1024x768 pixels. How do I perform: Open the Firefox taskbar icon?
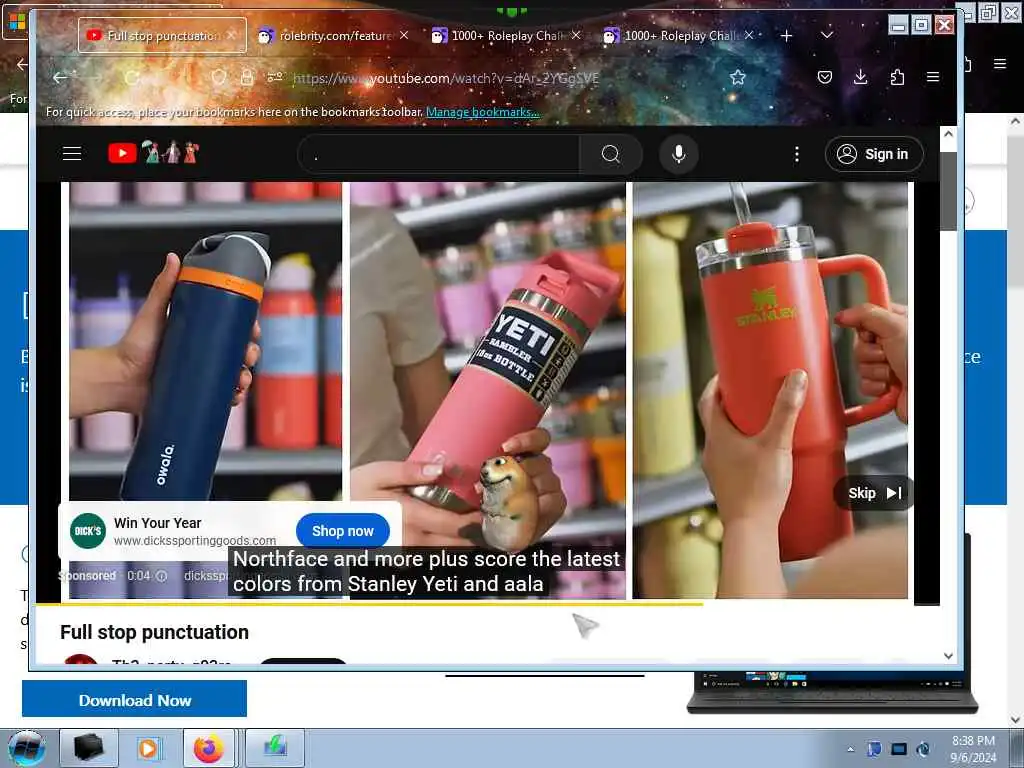(x=209, y=748)
